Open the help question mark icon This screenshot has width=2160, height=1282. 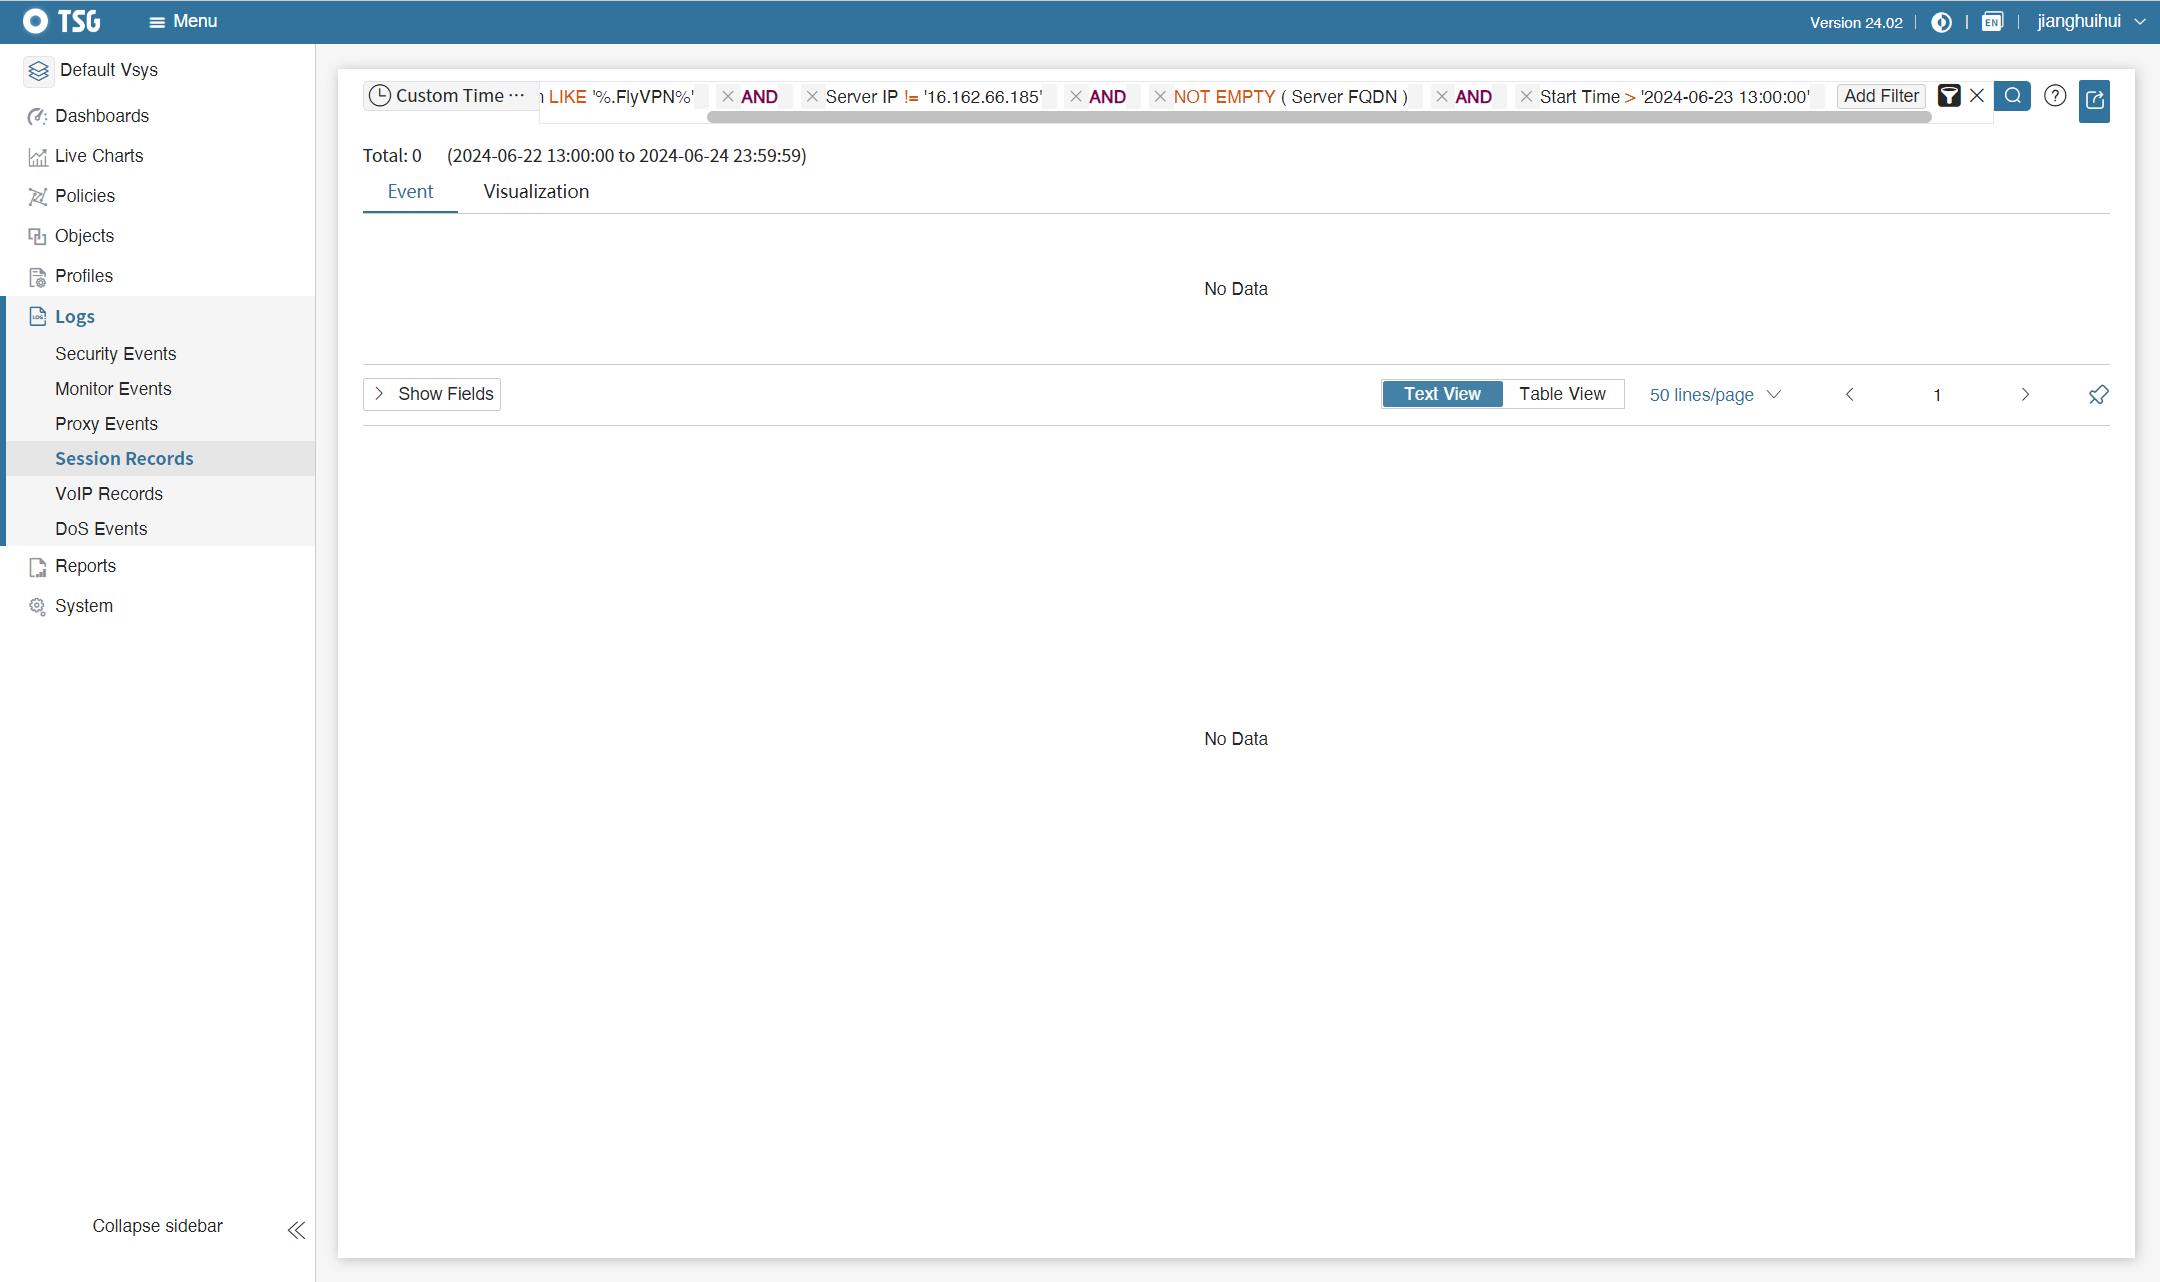tap(2055, 96)
